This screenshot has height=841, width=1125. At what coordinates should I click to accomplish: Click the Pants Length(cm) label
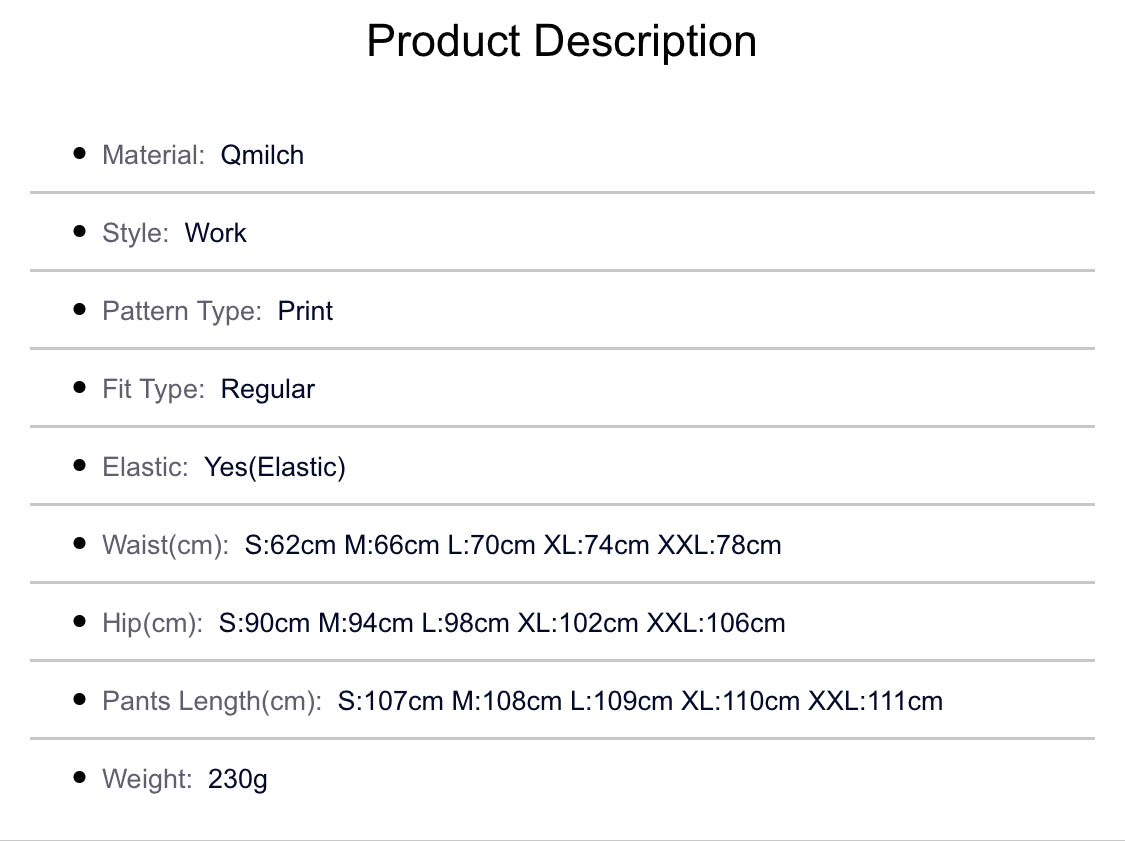click(212, 701)
